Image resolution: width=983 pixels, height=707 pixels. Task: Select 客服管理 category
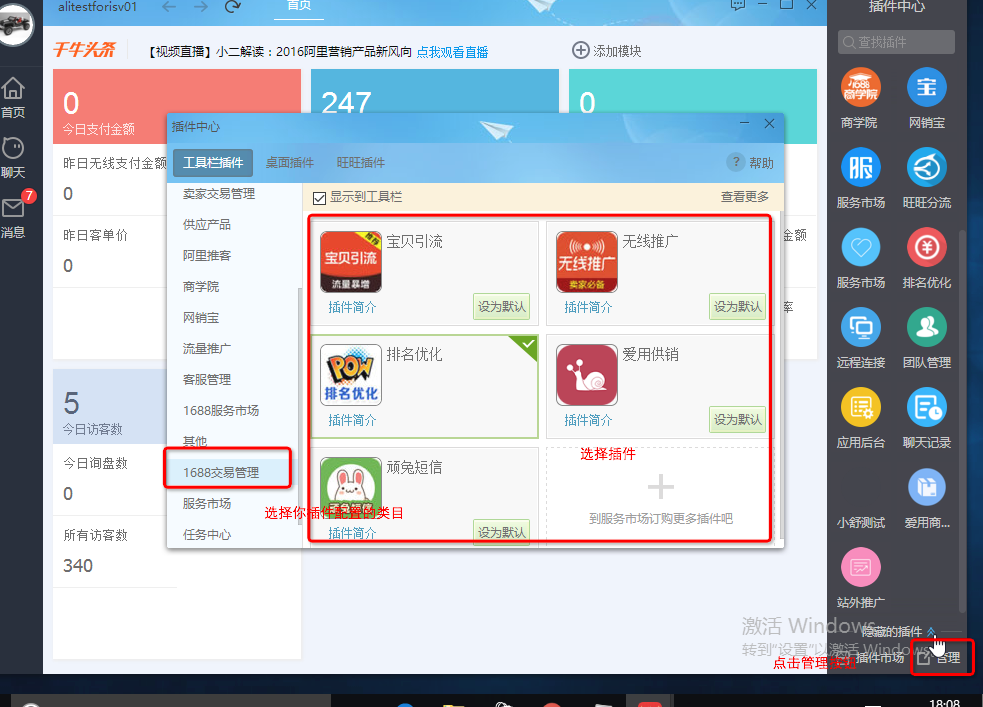pyautogui.click(x=207, y=380)
